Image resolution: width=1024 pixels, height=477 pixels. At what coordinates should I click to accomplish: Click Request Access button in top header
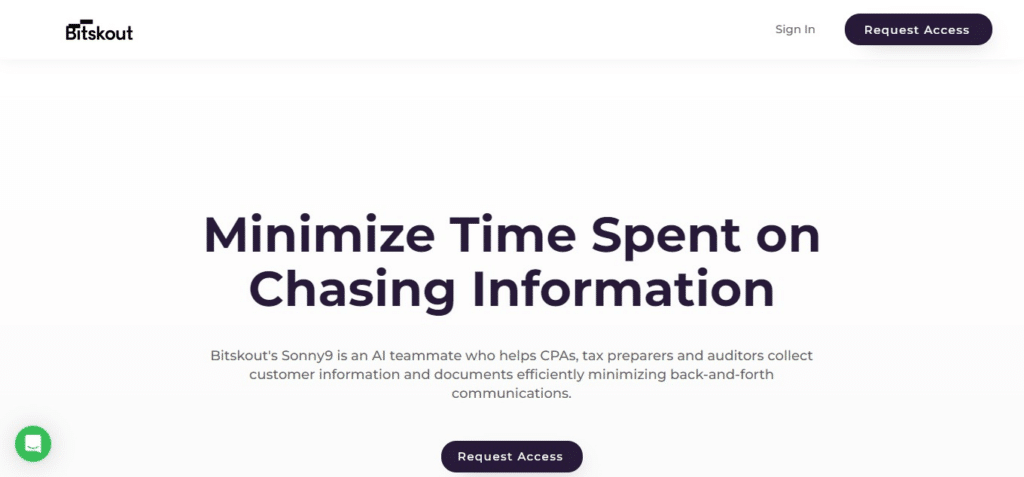coord(918,29)
